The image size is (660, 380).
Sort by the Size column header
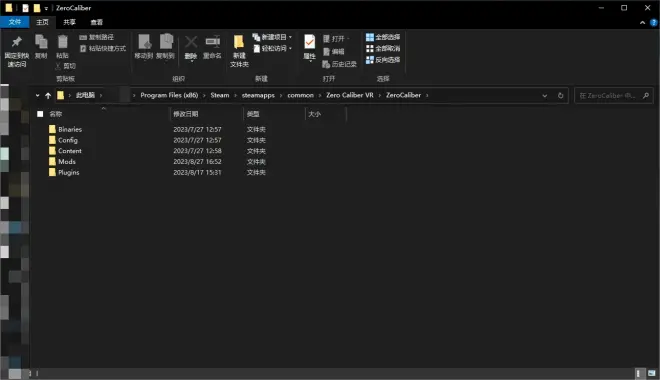pos(314,114)
